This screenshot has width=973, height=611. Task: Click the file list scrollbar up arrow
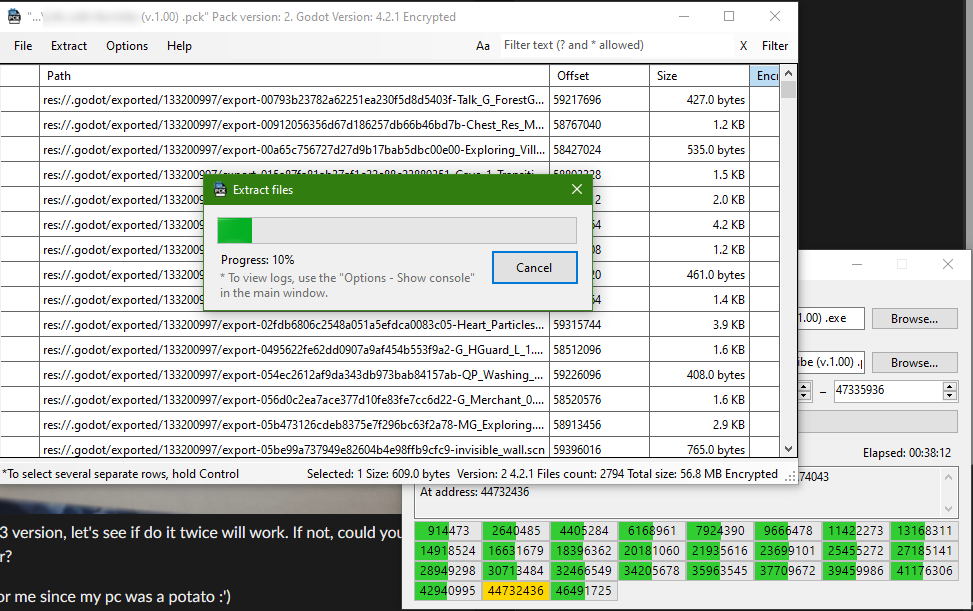click(789, 73)
